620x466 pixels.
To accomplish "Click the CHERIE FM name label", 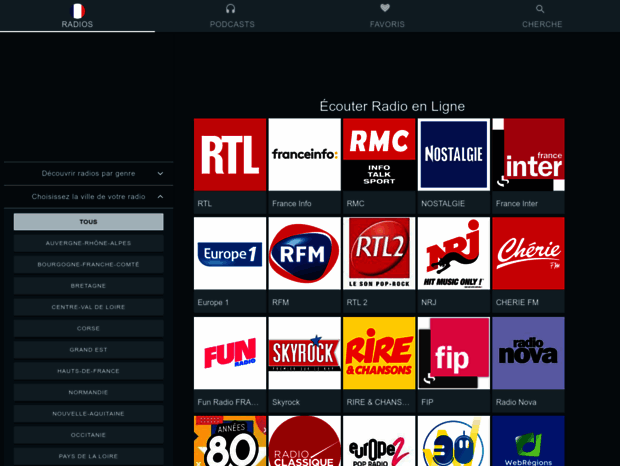I will pyautogui.click(x=517, y=302).
